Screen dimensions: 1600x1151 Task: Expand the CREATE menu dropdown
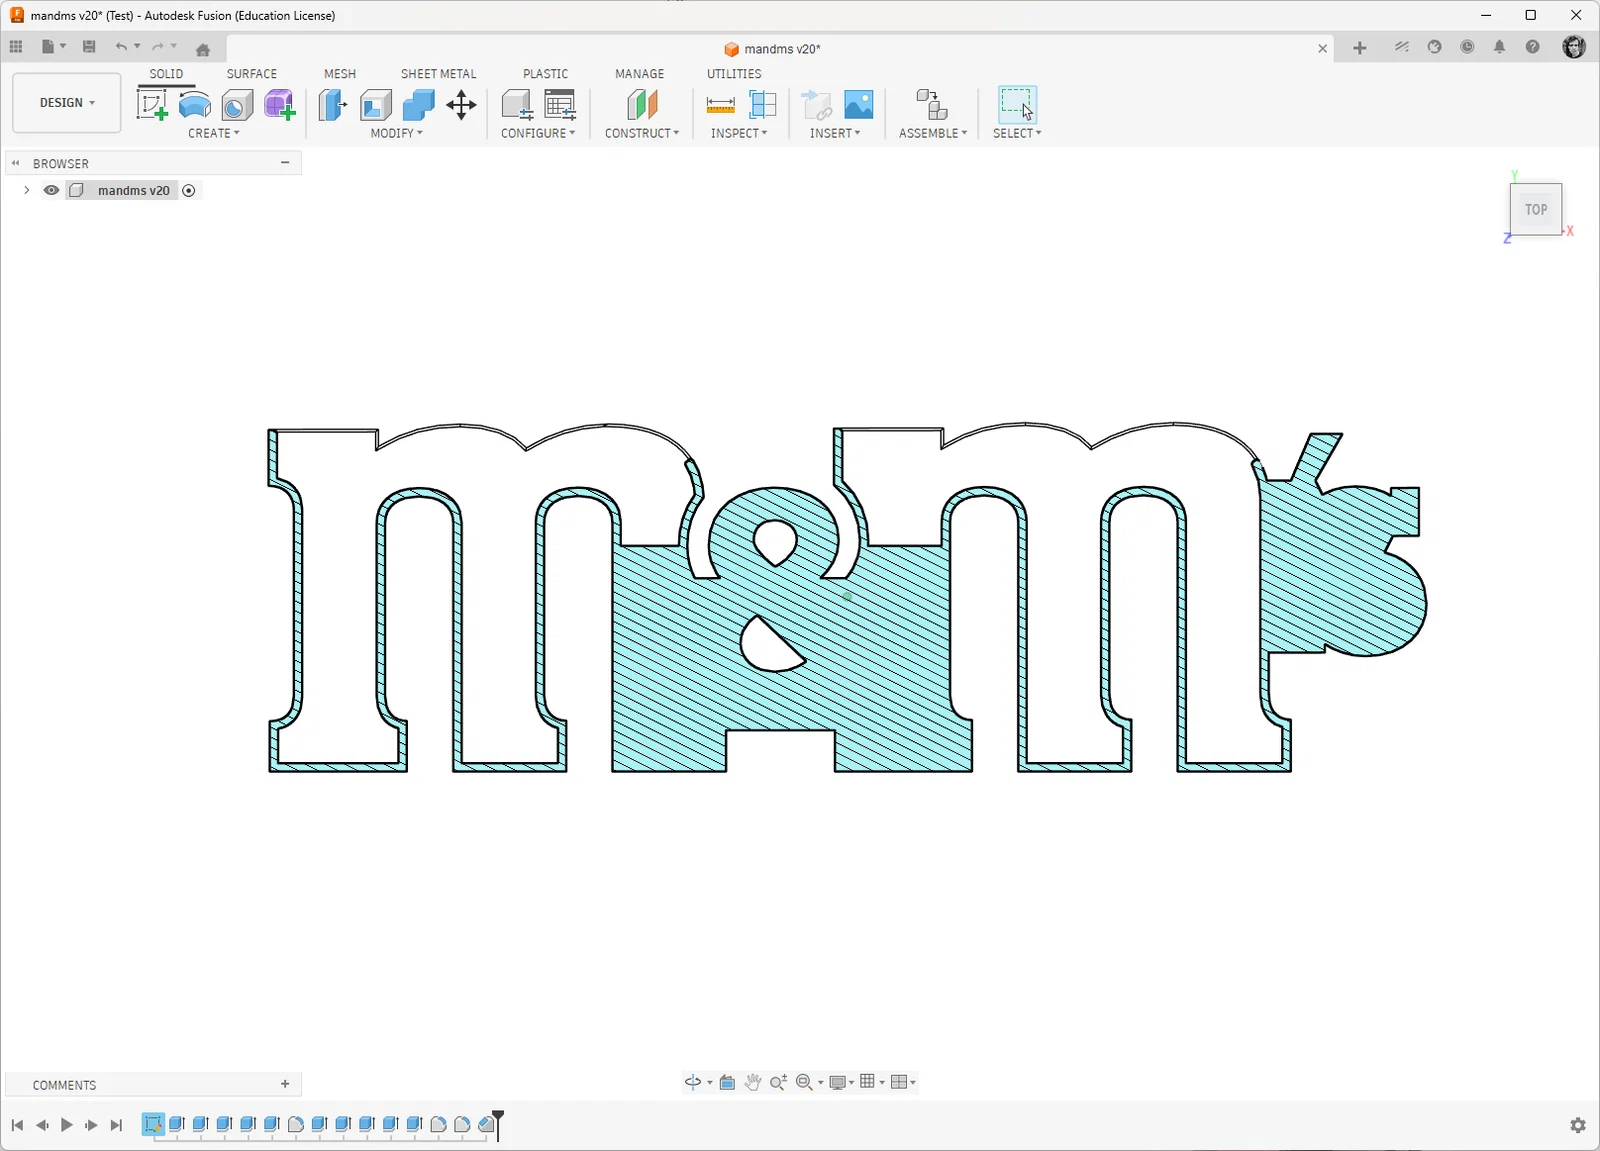(x=214, y=133)
